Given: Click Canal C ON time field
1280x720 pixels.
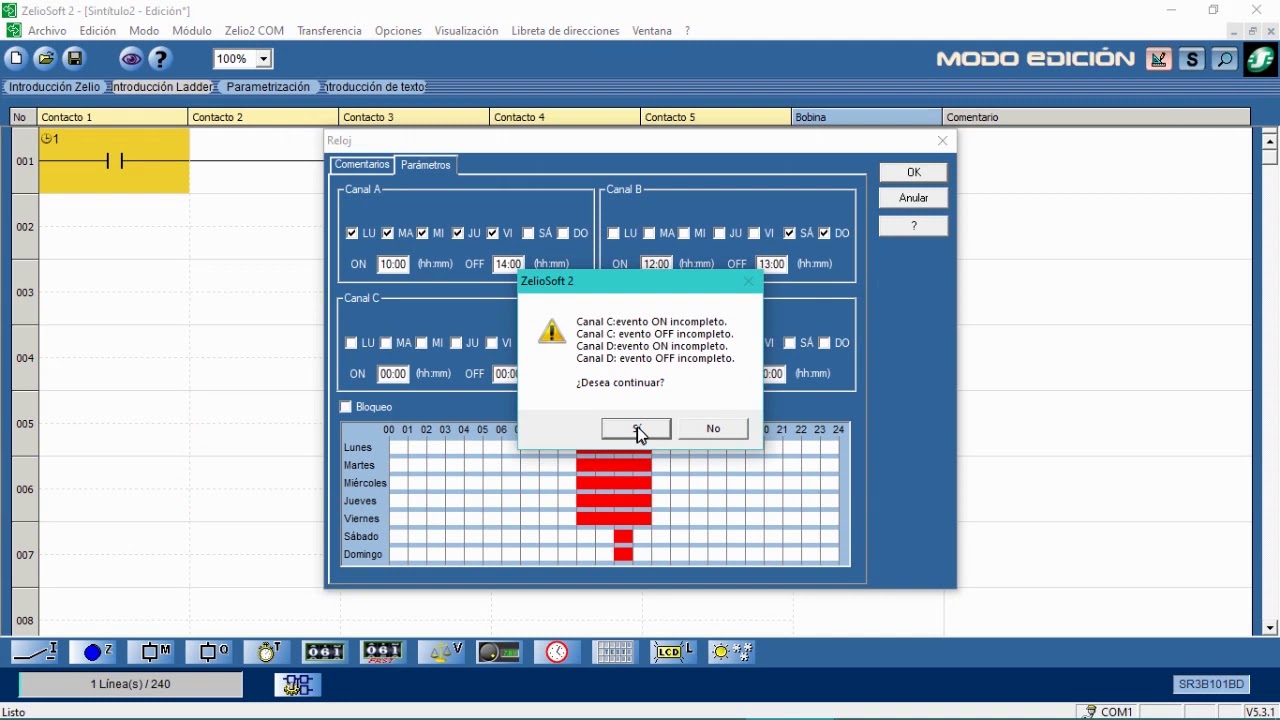Looking at the screenshot, I should [x=393, y=374].
